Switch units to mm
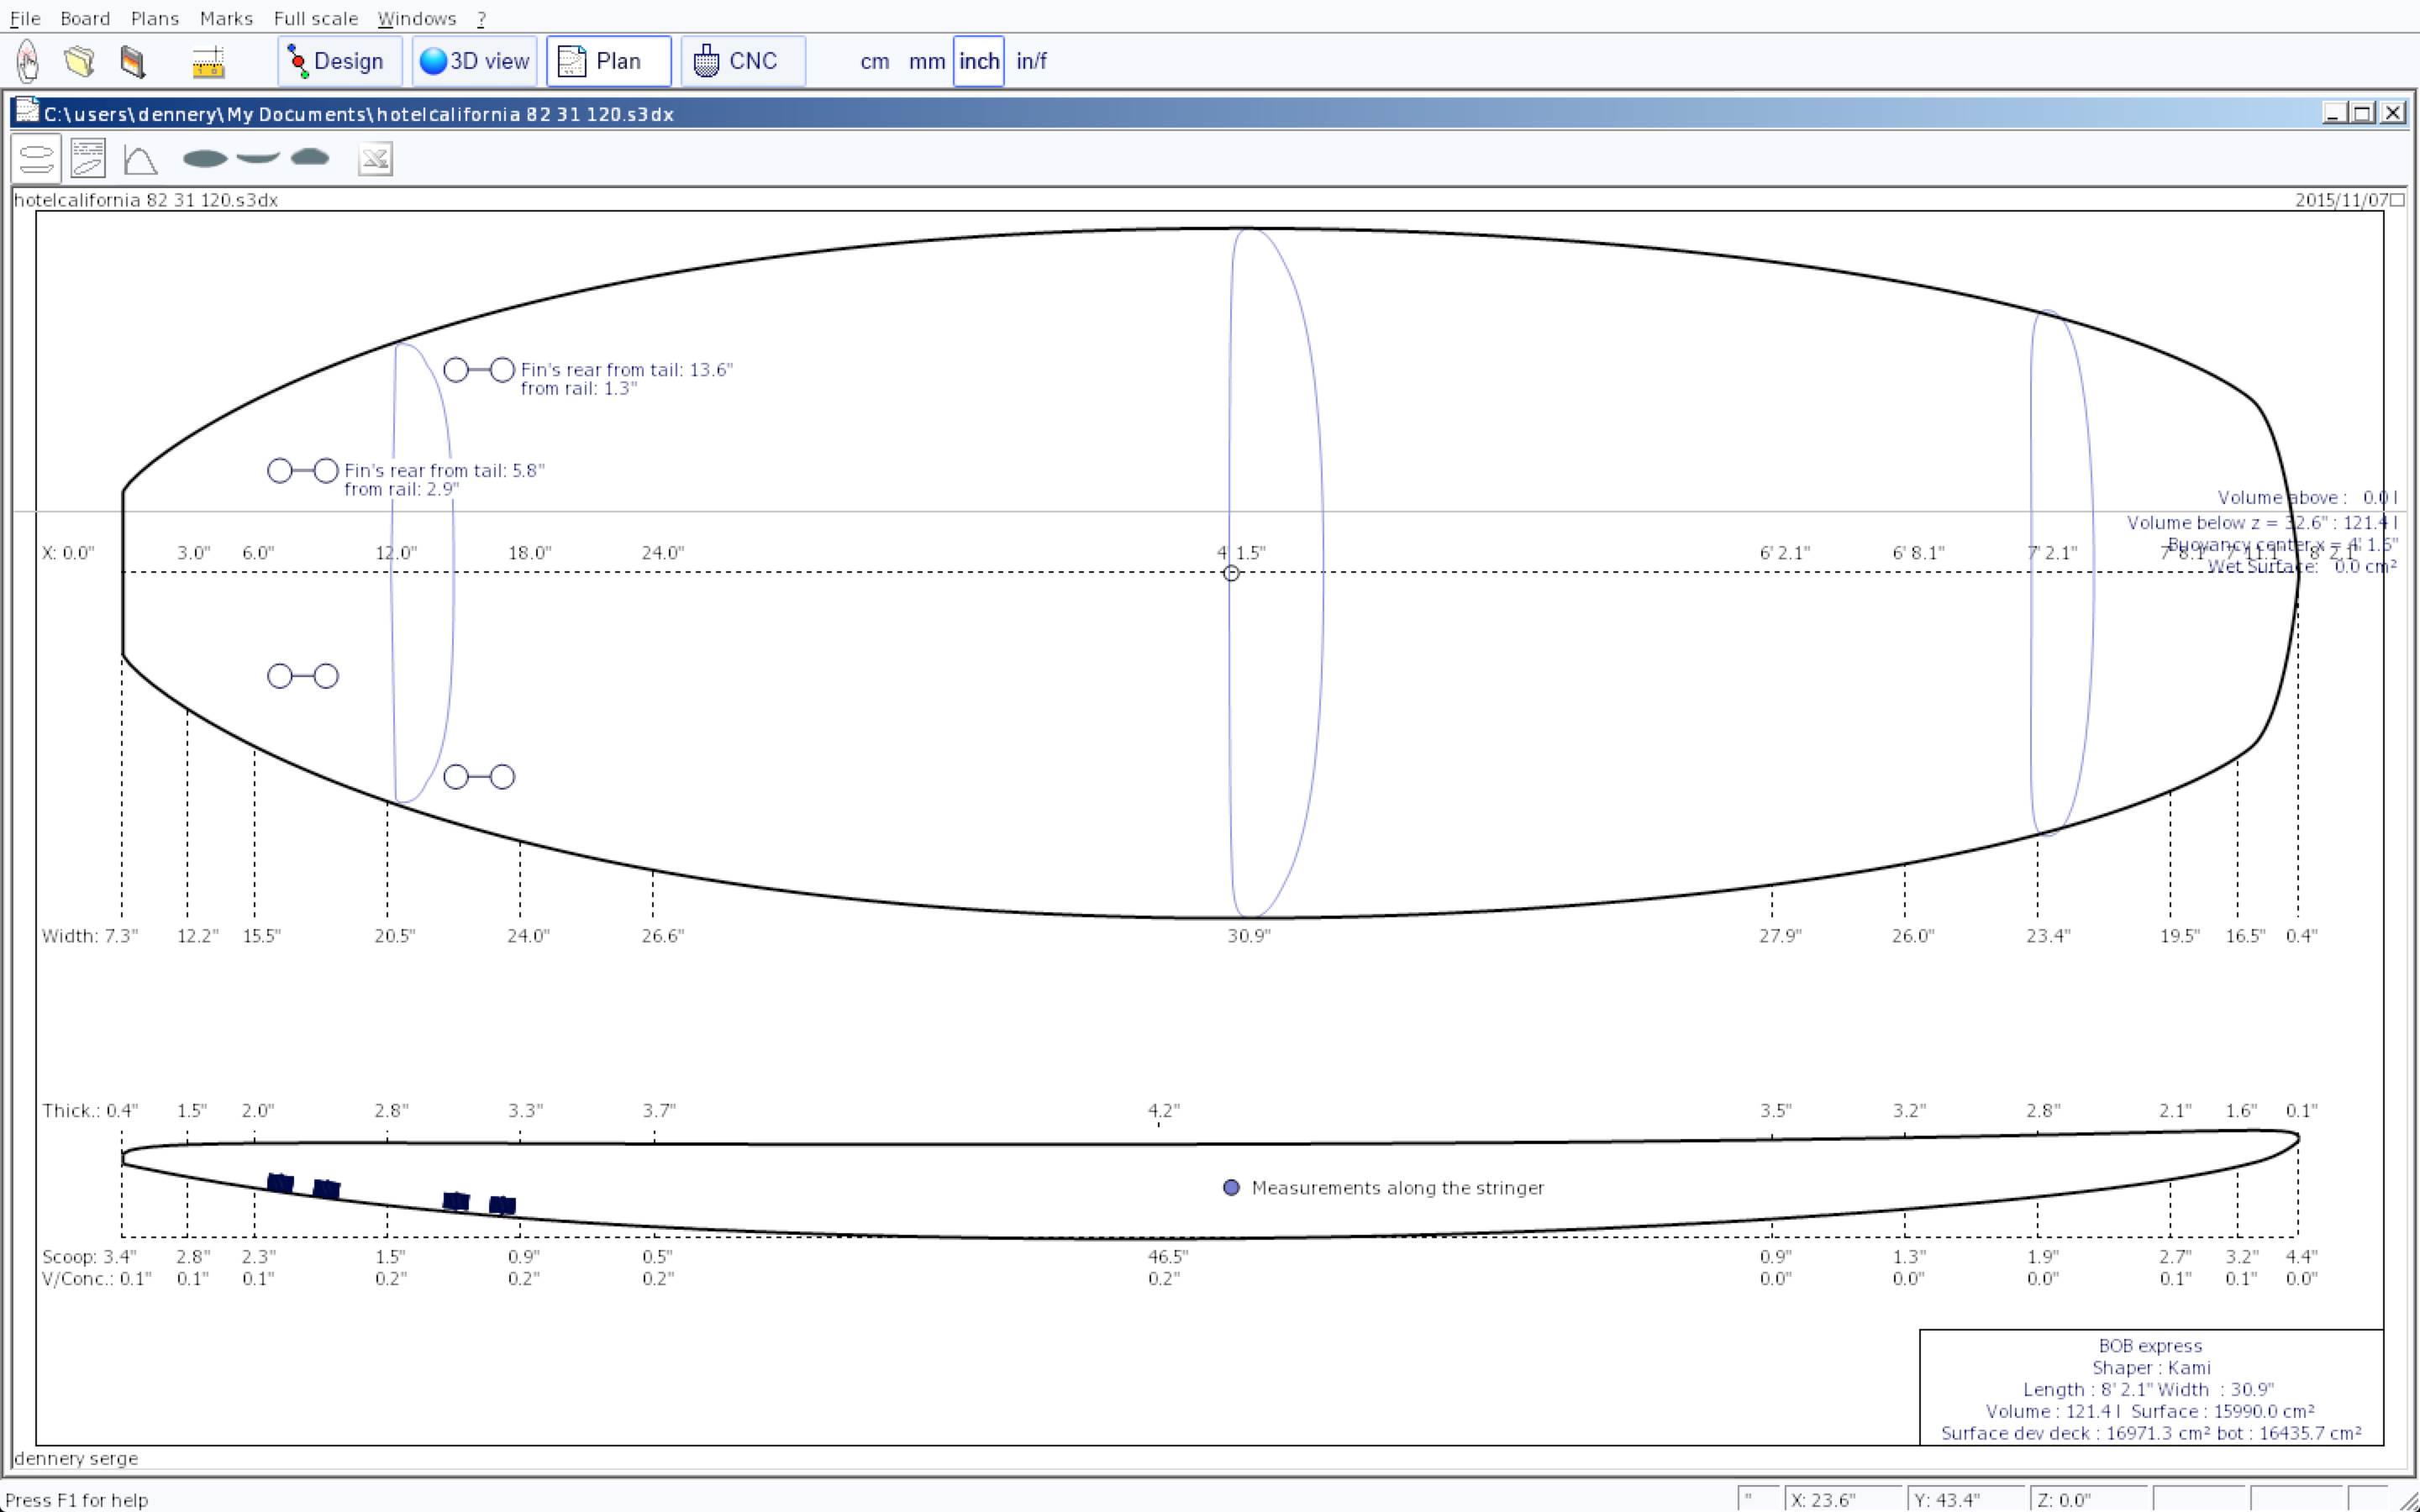Screen dimensions: 2420x1512 click(926, 61)
